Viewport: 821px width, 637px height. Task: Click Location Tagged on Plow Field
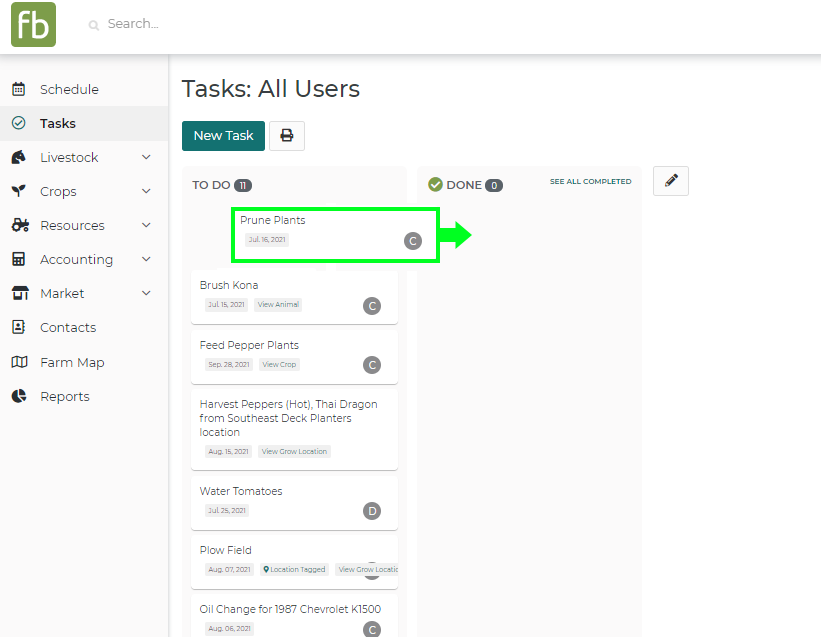[x=294, y=569]
